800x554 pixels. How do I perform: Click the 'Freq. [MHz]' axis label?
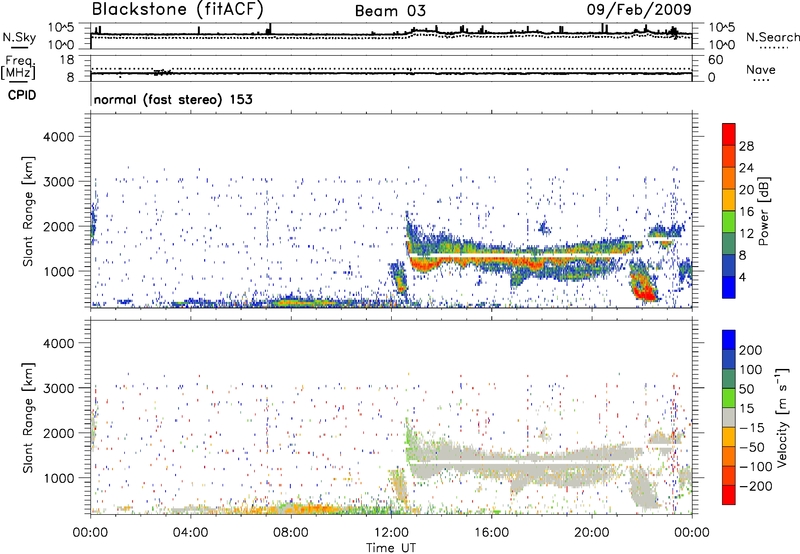pyautogui.click(x=18, y=67)
